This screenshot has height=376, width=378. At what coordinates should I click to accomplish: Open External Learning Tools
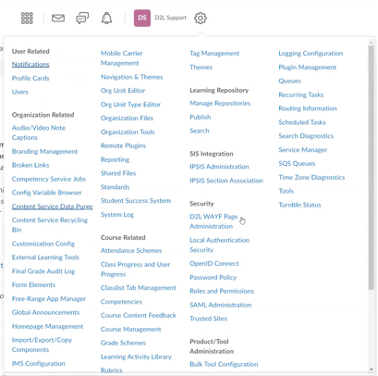tap(46, 257)
